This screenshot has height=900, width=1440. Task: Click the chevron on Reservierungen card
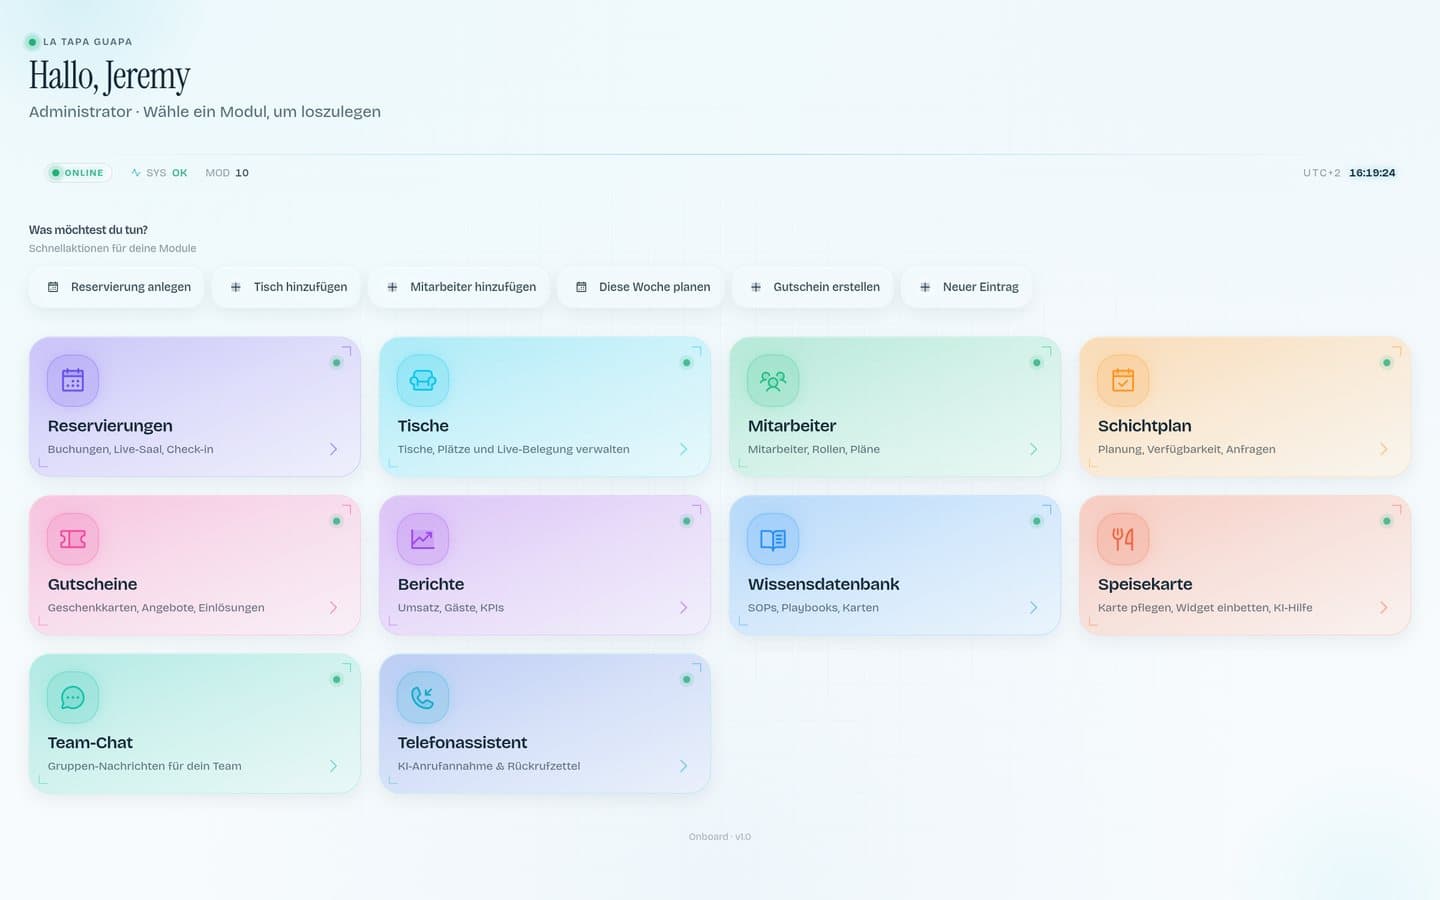tap(333, 449)
